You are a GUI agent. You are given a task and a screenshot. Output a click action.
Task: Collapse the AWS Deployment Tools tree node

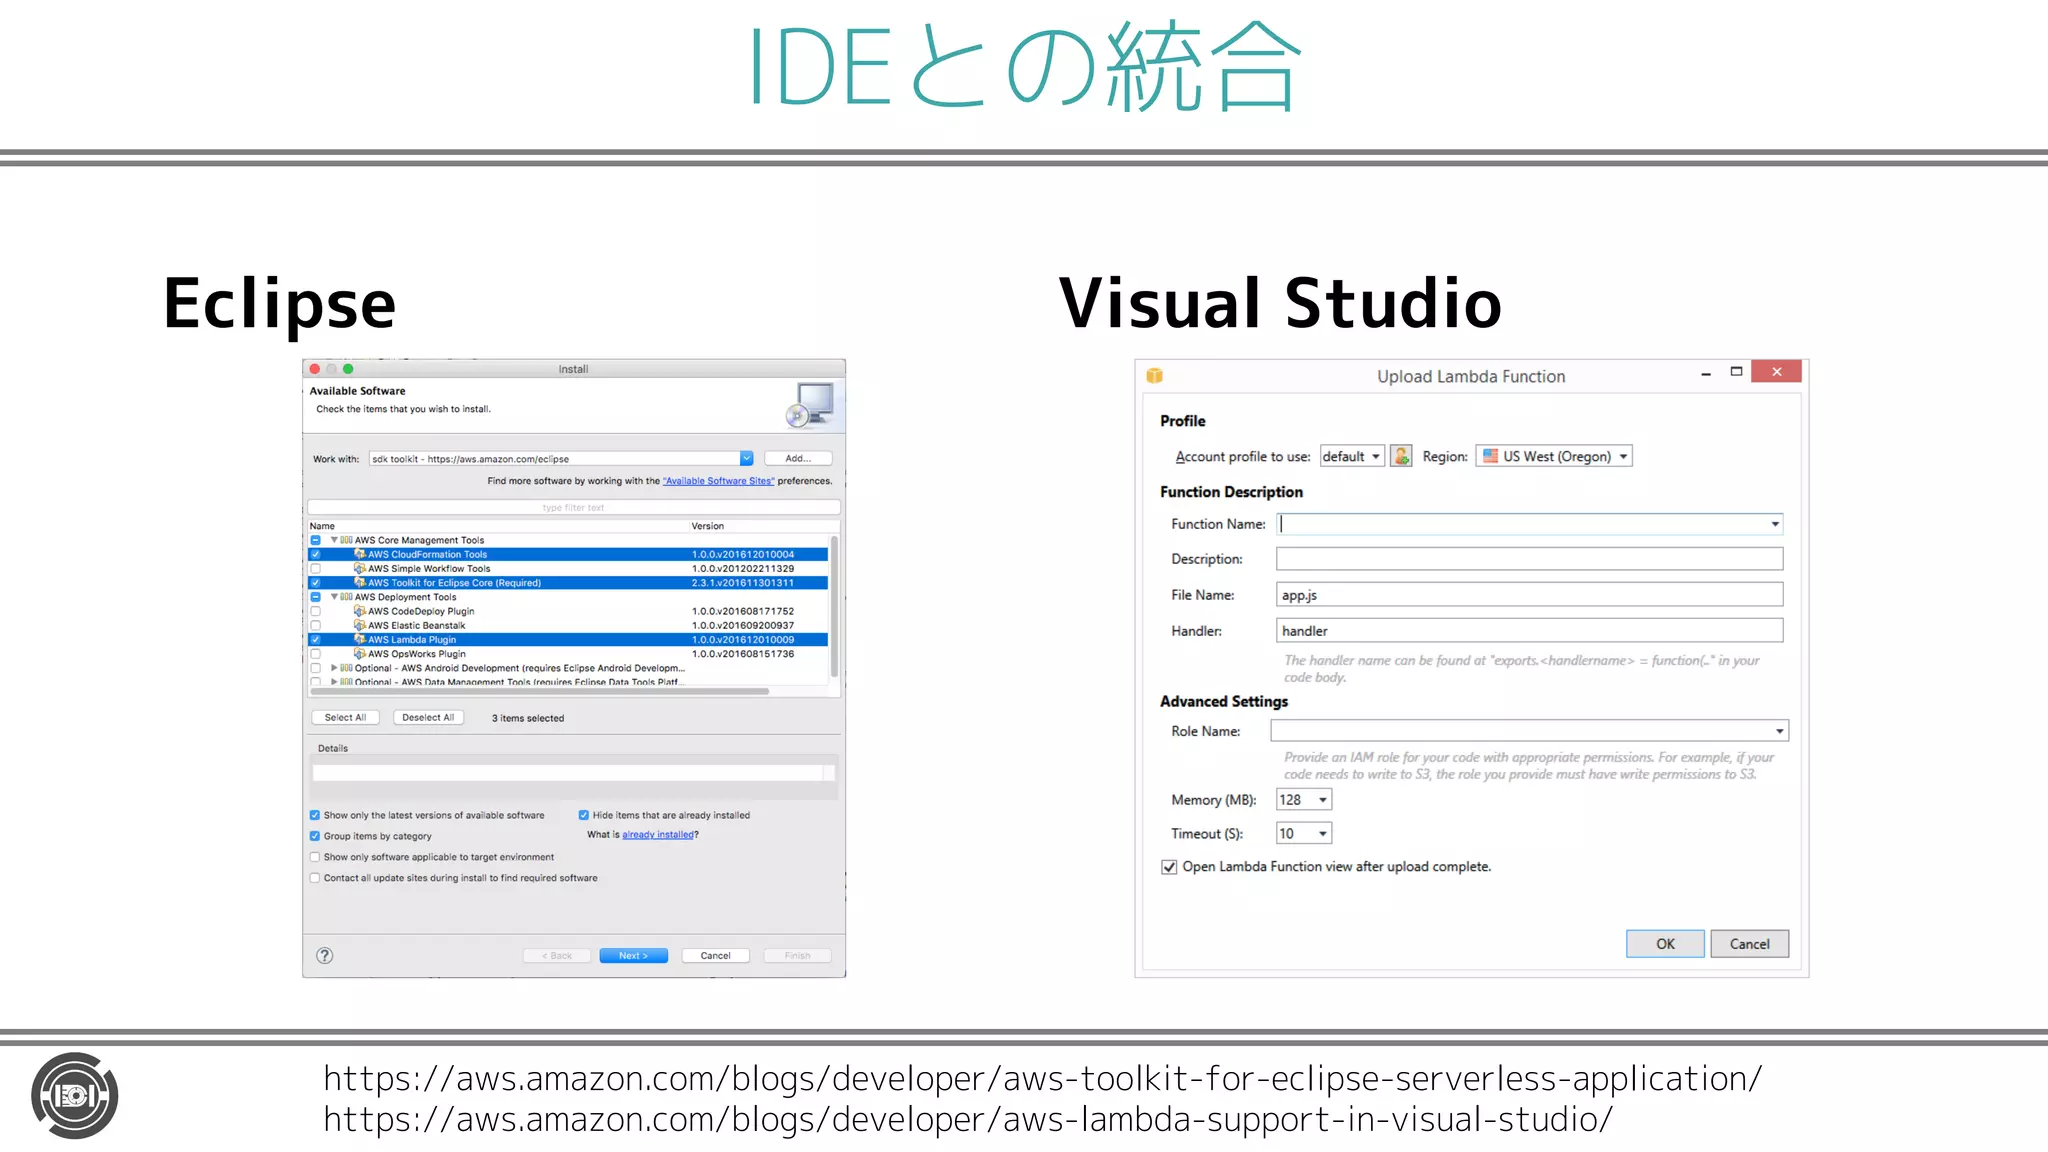point(334,597)
